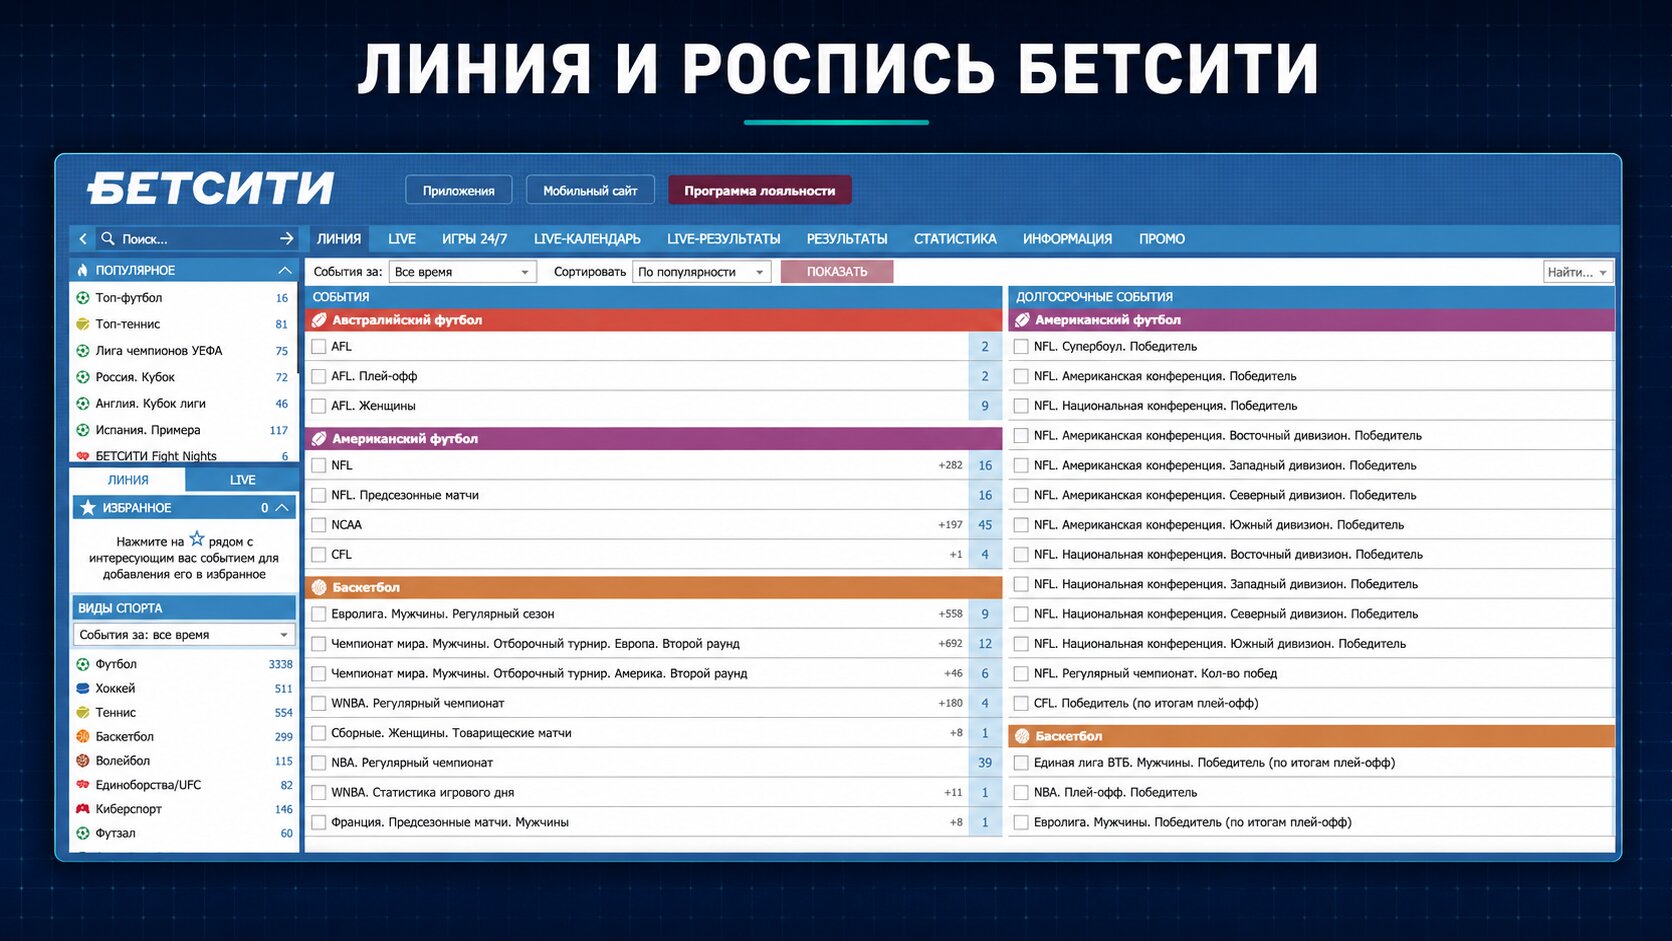
Task: Click the ball icon beside Футзал
Action: click(x=83, y=833)
